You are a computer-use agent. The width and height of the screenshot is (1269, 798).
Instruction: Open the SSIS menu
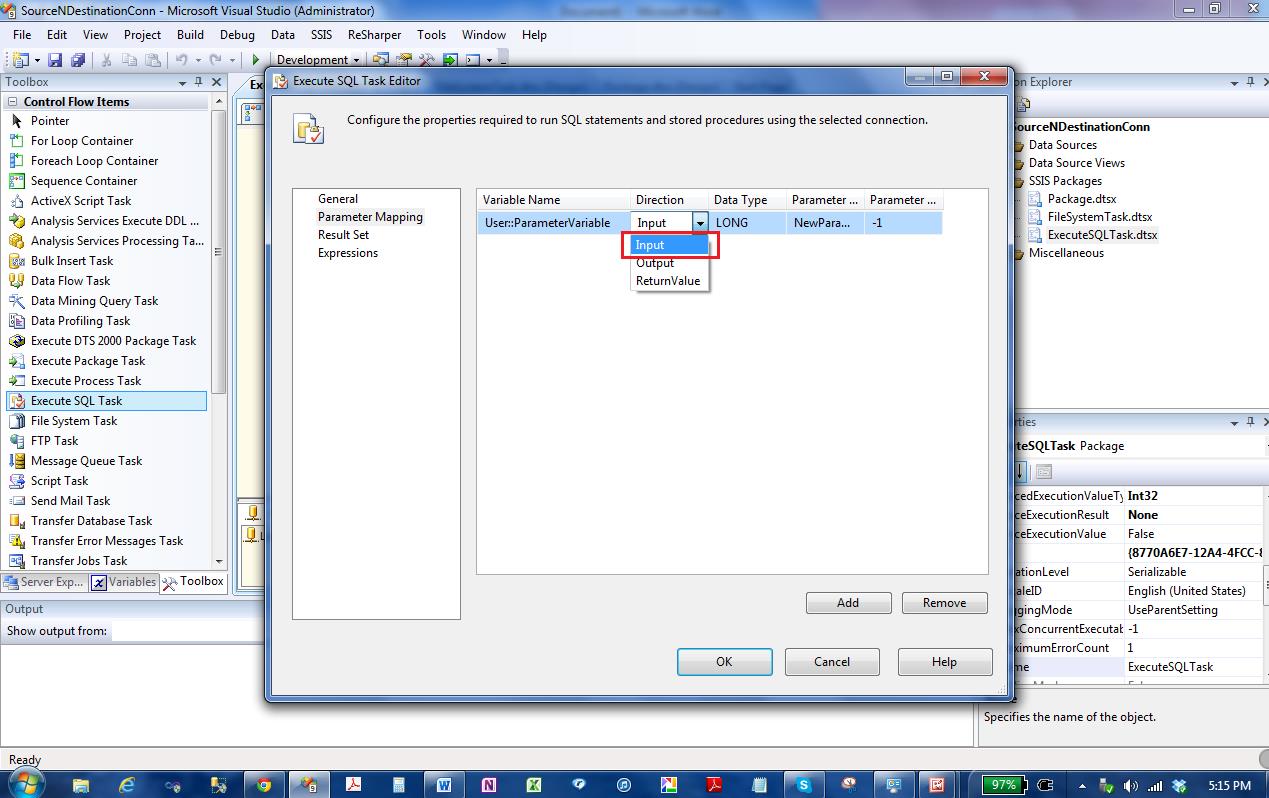coord(321,34)
